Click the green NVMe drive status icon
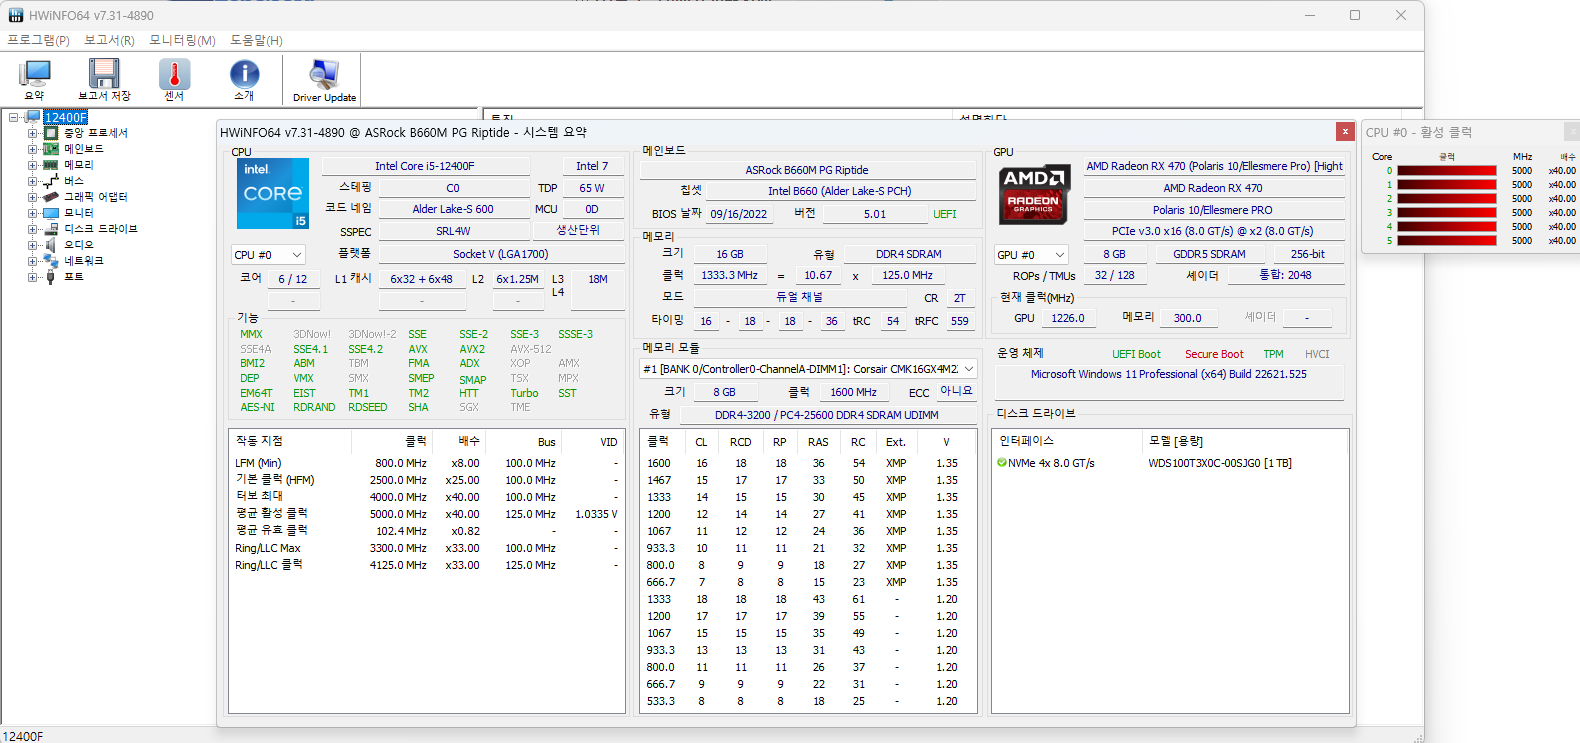 tap(1001, 463)
